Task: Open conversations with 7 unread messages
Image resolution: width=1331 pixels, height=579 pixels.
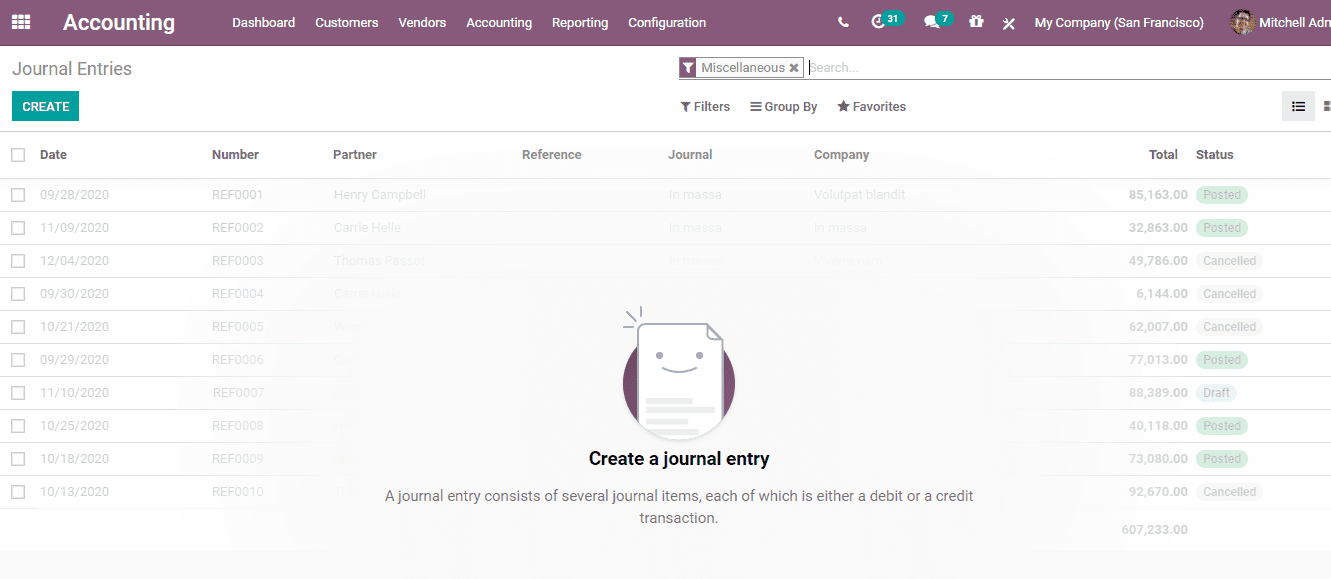Action: coord(932,21)
